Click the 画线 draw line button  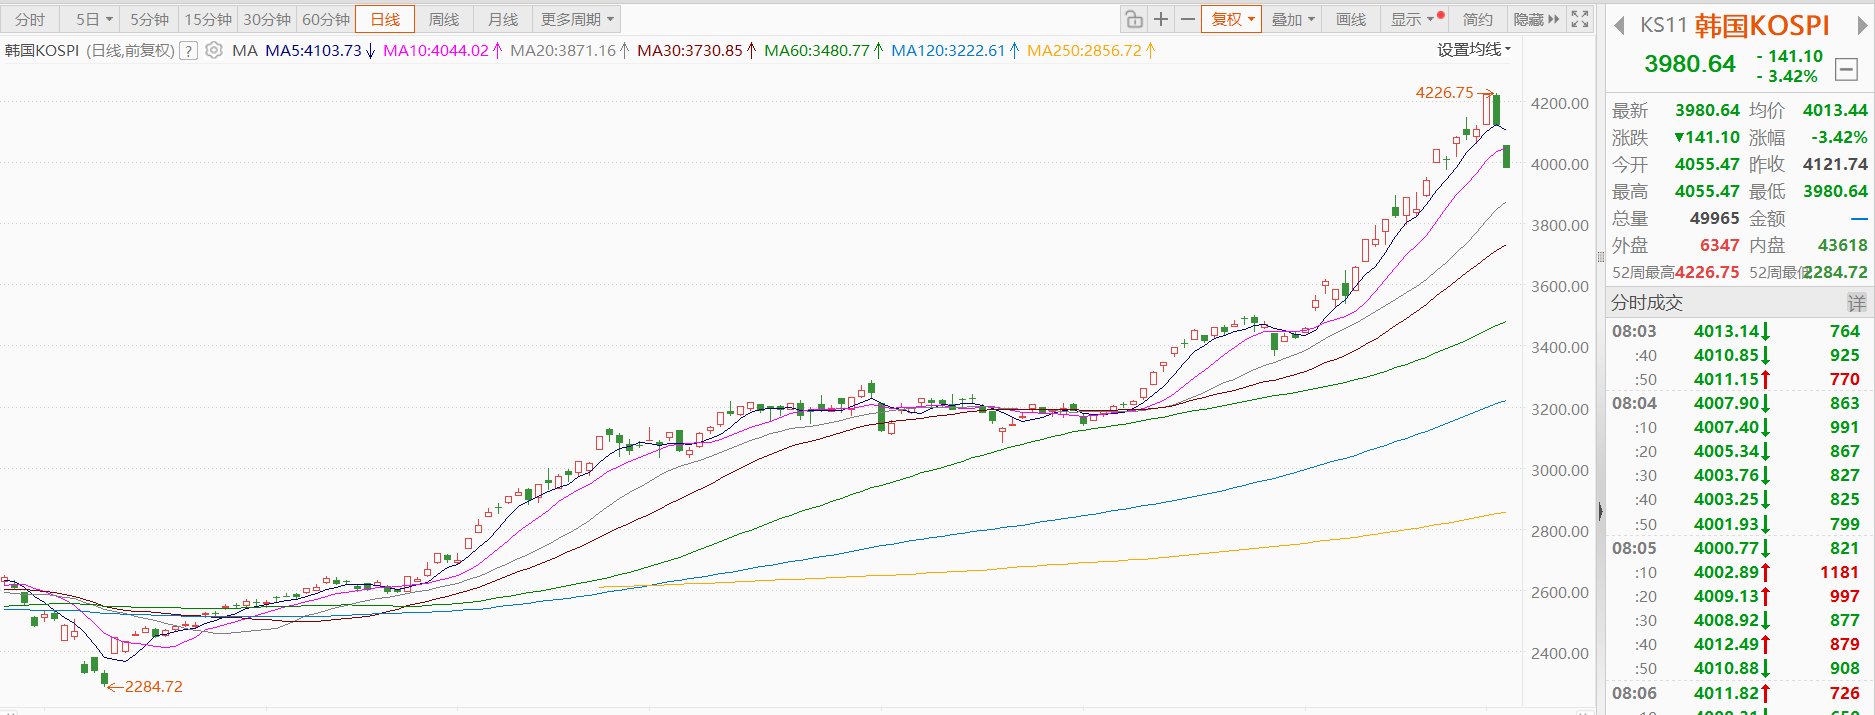1350,19
